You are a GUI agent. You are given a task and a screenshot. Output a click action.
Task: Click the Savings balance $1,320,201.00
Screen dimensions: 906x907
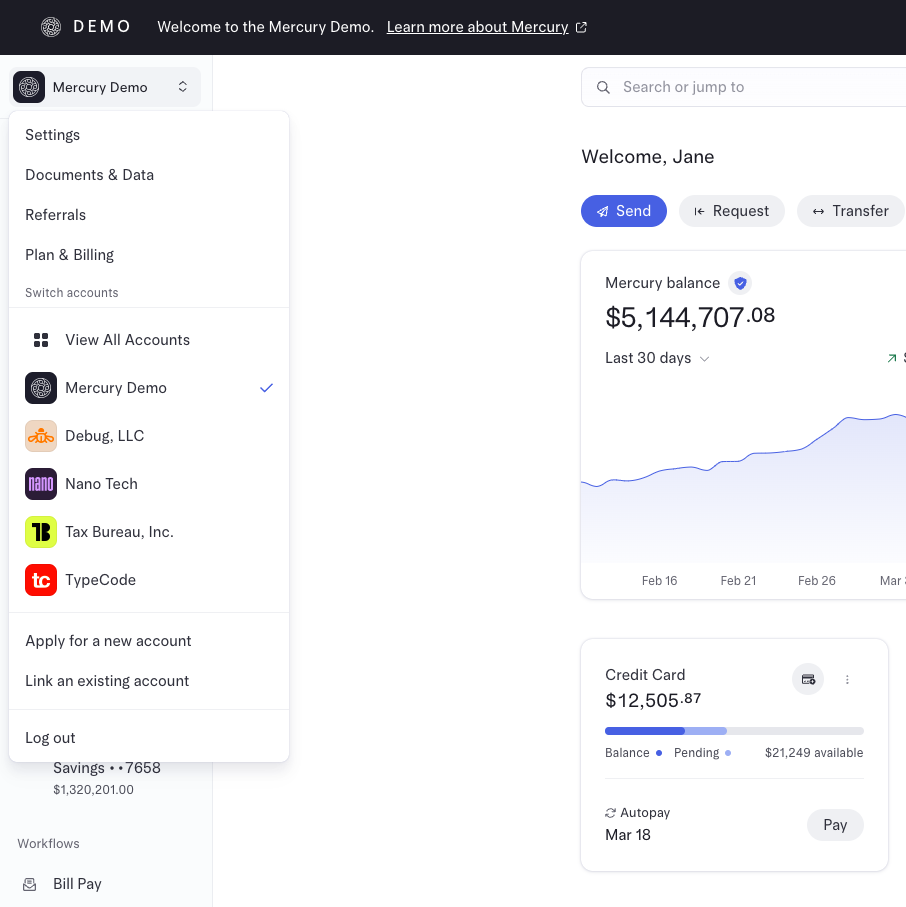93,790
